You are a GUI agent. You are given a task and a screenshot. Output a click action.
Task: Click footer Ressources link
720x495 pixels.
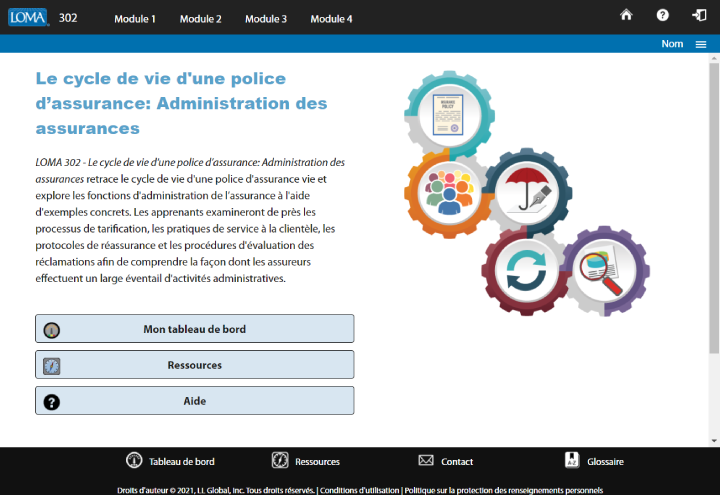pos(317,461)
